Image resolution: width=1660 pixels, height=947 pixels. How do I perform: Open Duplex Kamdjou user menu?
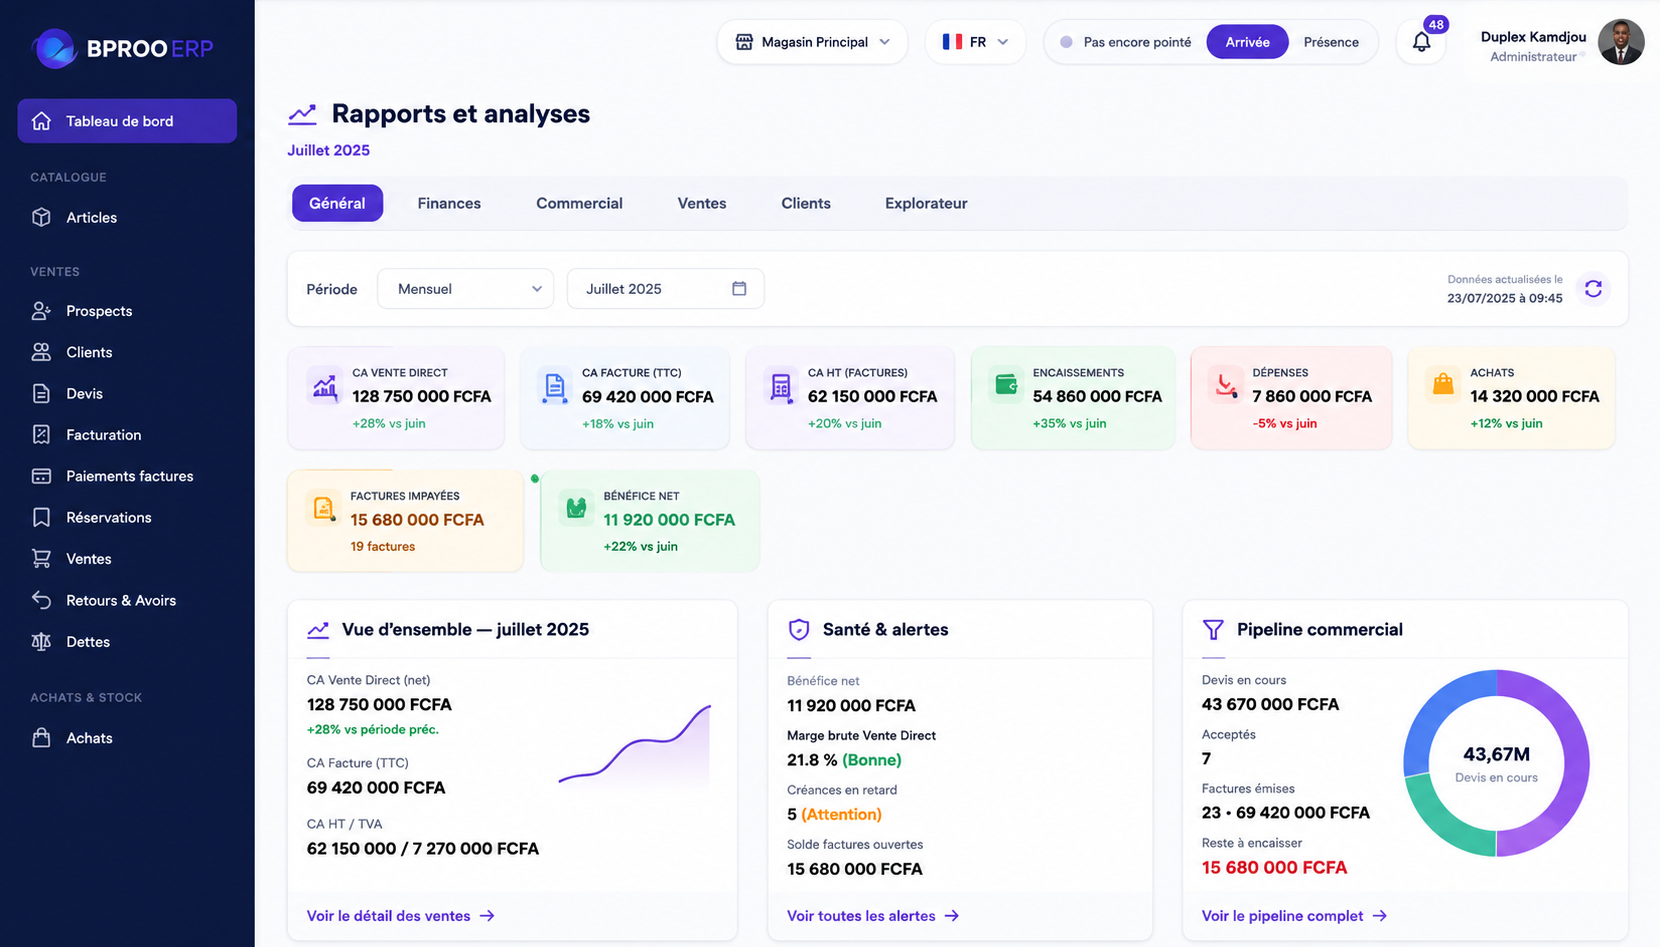(x=1562, y=43)
